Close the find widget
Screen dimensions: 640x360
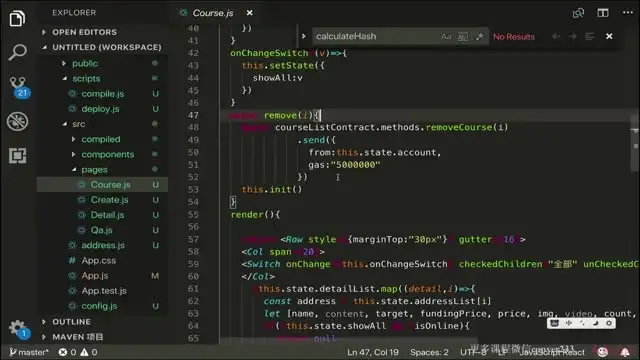(609, 36)
